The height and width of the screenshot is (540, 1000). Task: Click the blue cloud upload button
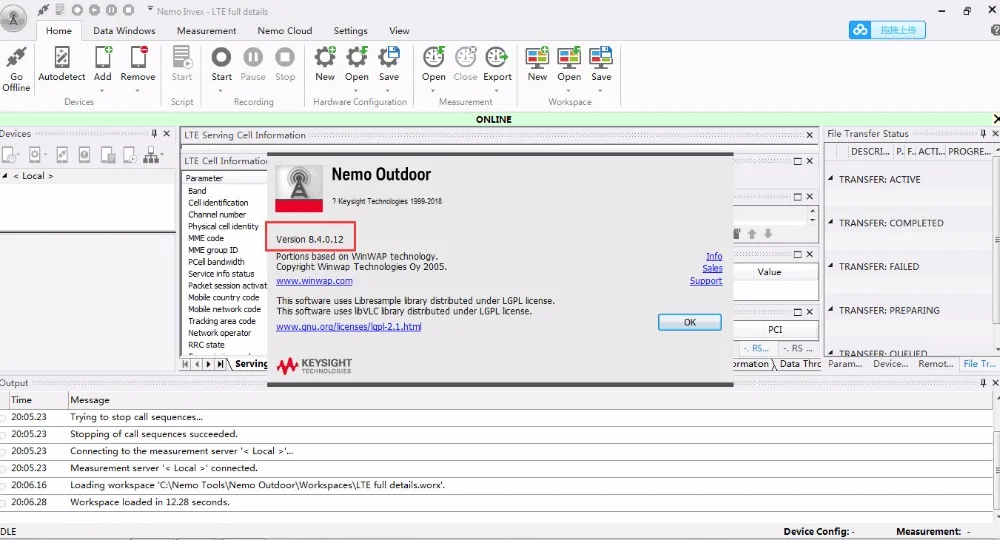(887, 30)
